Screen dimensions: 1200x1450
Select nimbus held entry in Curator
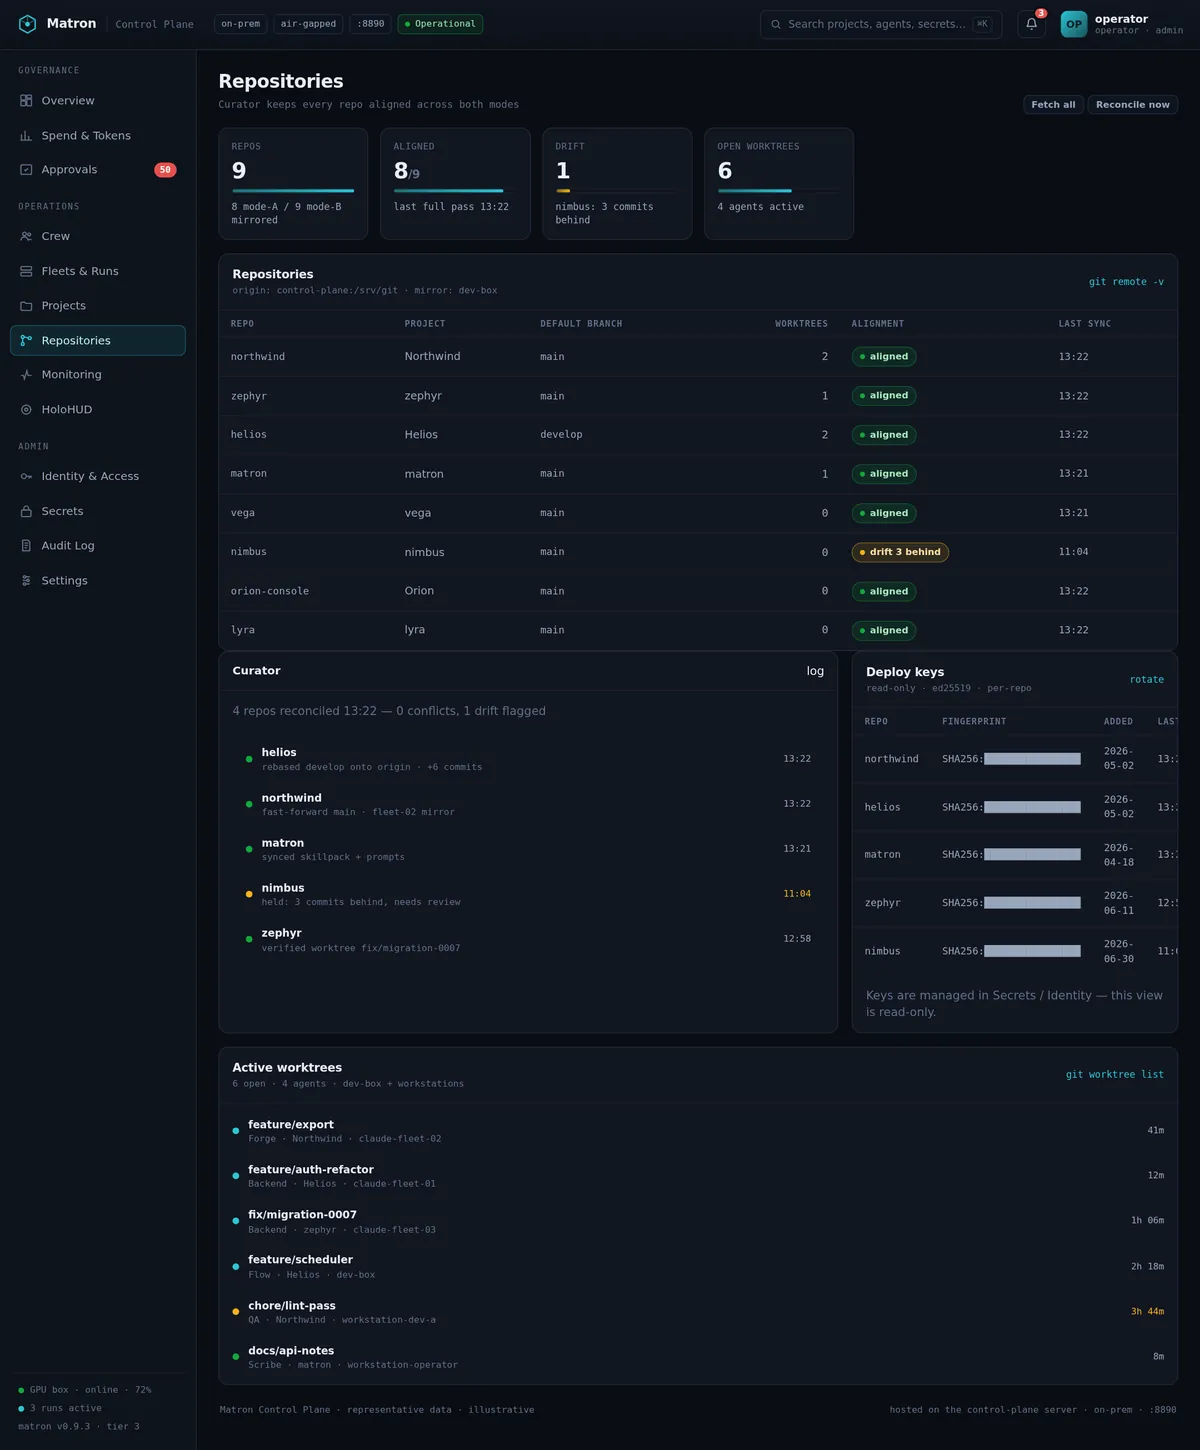[528, 894]
